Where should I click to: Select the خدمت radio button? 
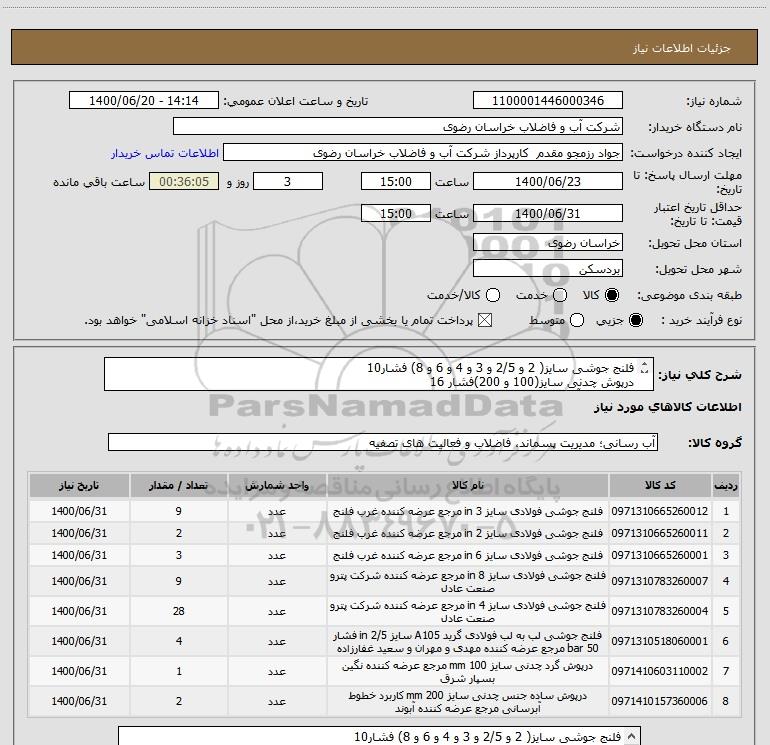pyautogui.click(x=560, y=295)
